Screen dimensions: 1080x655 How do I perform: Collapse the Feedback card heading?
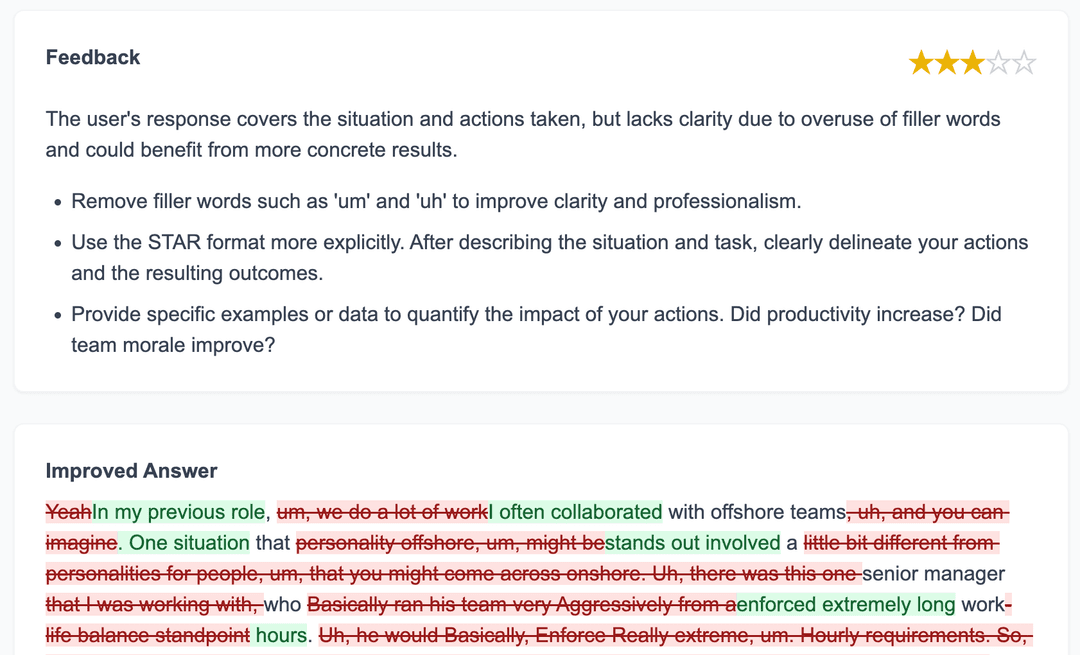(x=93, y=57)
